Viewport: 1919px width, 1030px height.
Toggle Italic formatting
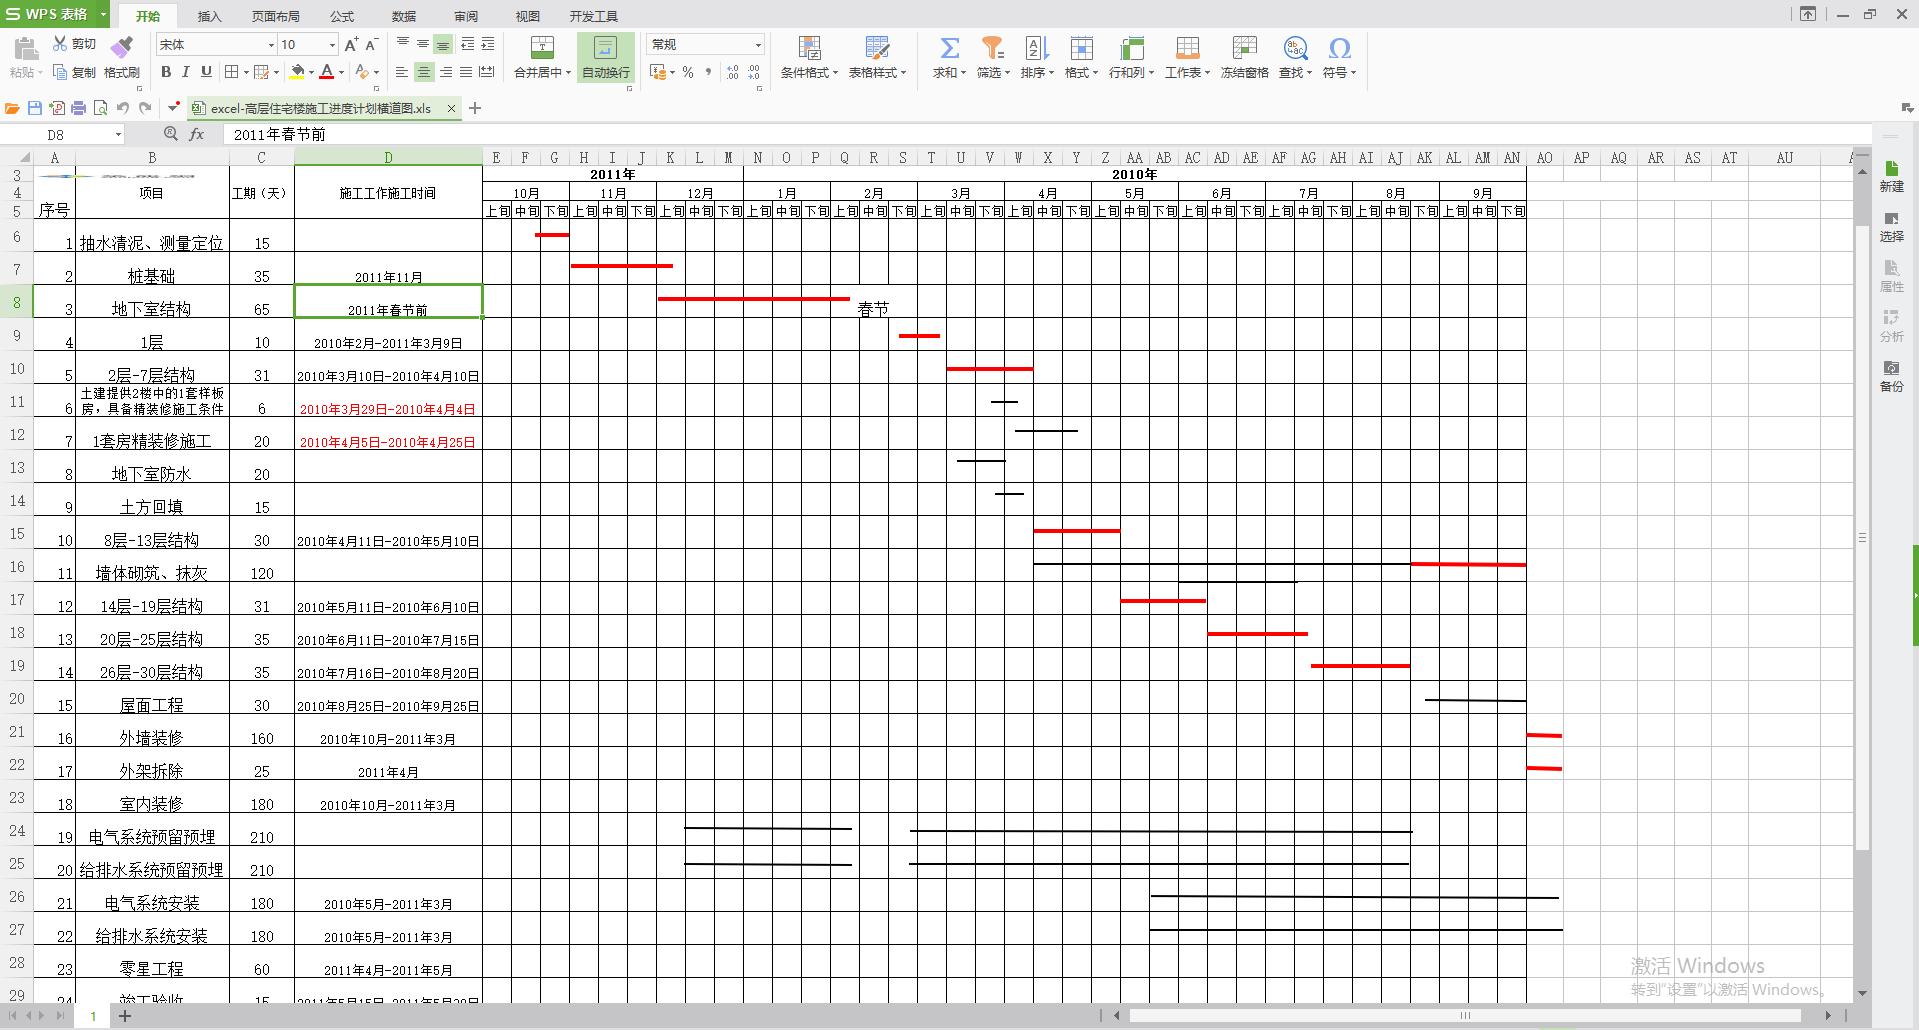[x=186, y=72]
